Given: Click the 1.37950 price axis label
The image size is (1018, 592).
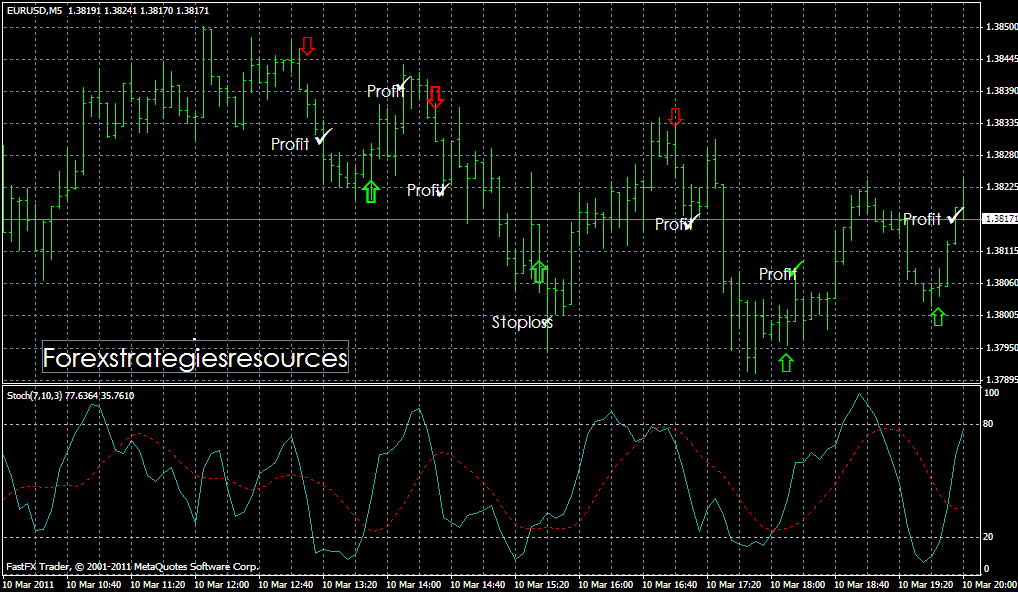Looking at the screenshot, I should coord(1001,347).
